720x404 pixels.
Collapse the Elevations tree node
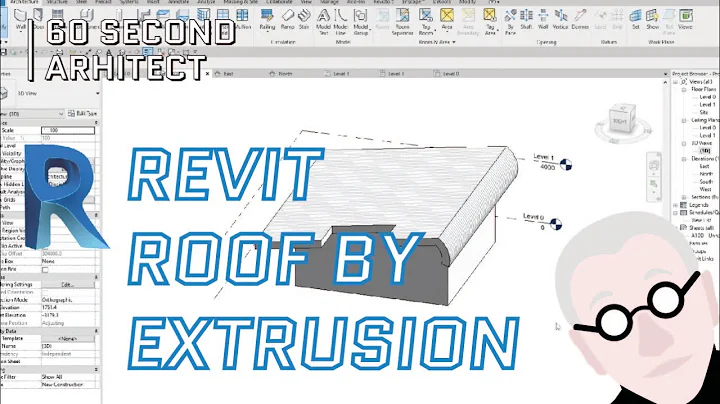click(x=684, y=158)
